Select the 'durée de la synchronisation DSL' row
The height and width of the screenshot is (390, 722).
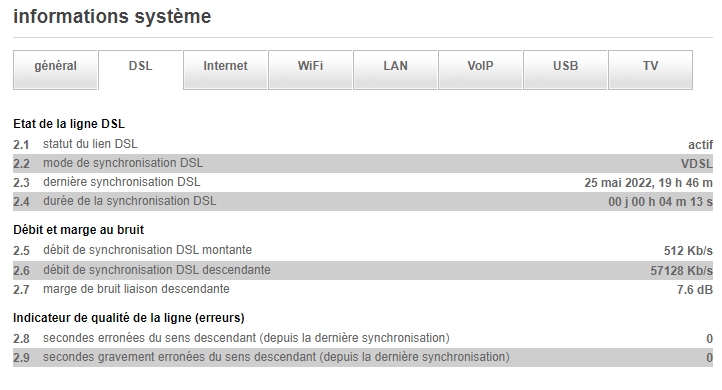[x=363, y=202]
